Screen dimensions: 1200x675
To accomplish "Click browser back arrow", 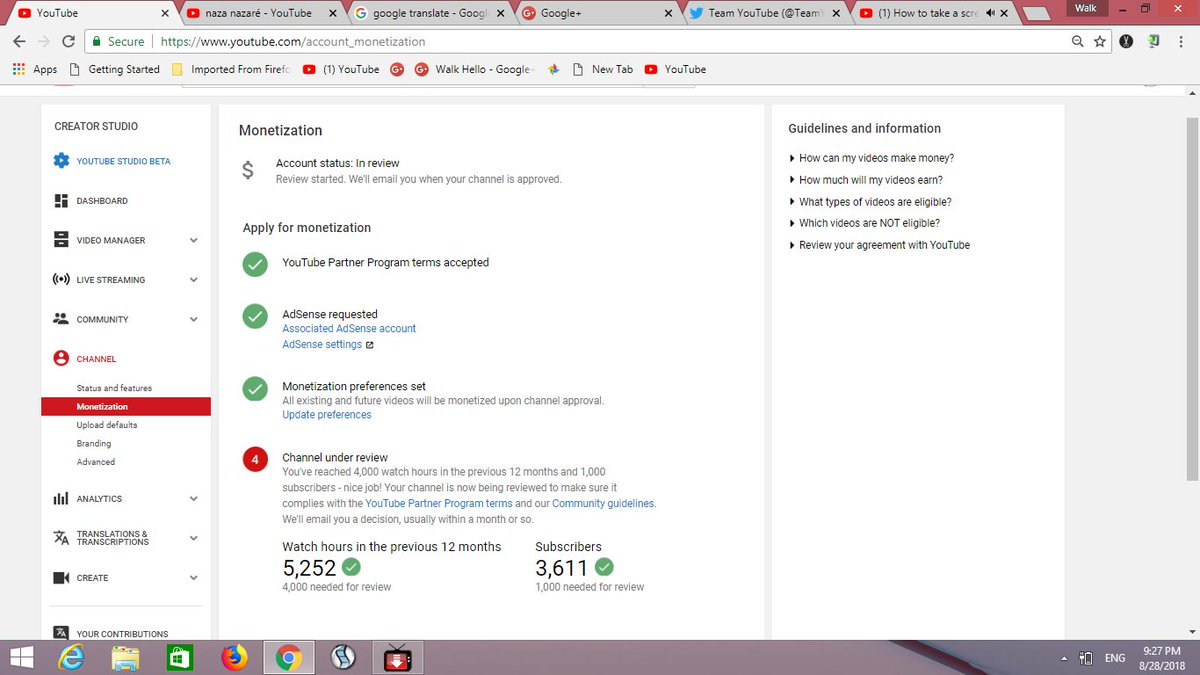I will pyautogui.click(x=19, y=42).
